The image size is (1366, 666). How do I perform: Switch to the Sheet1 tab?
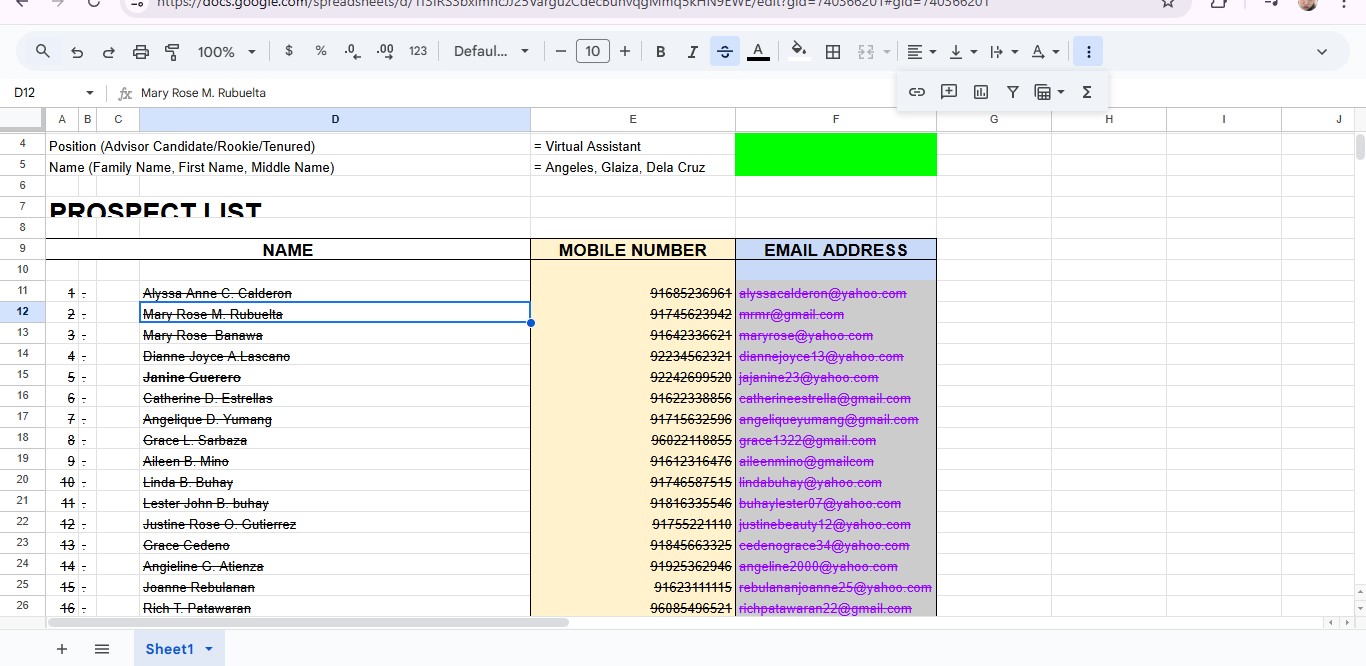(169, 649)
